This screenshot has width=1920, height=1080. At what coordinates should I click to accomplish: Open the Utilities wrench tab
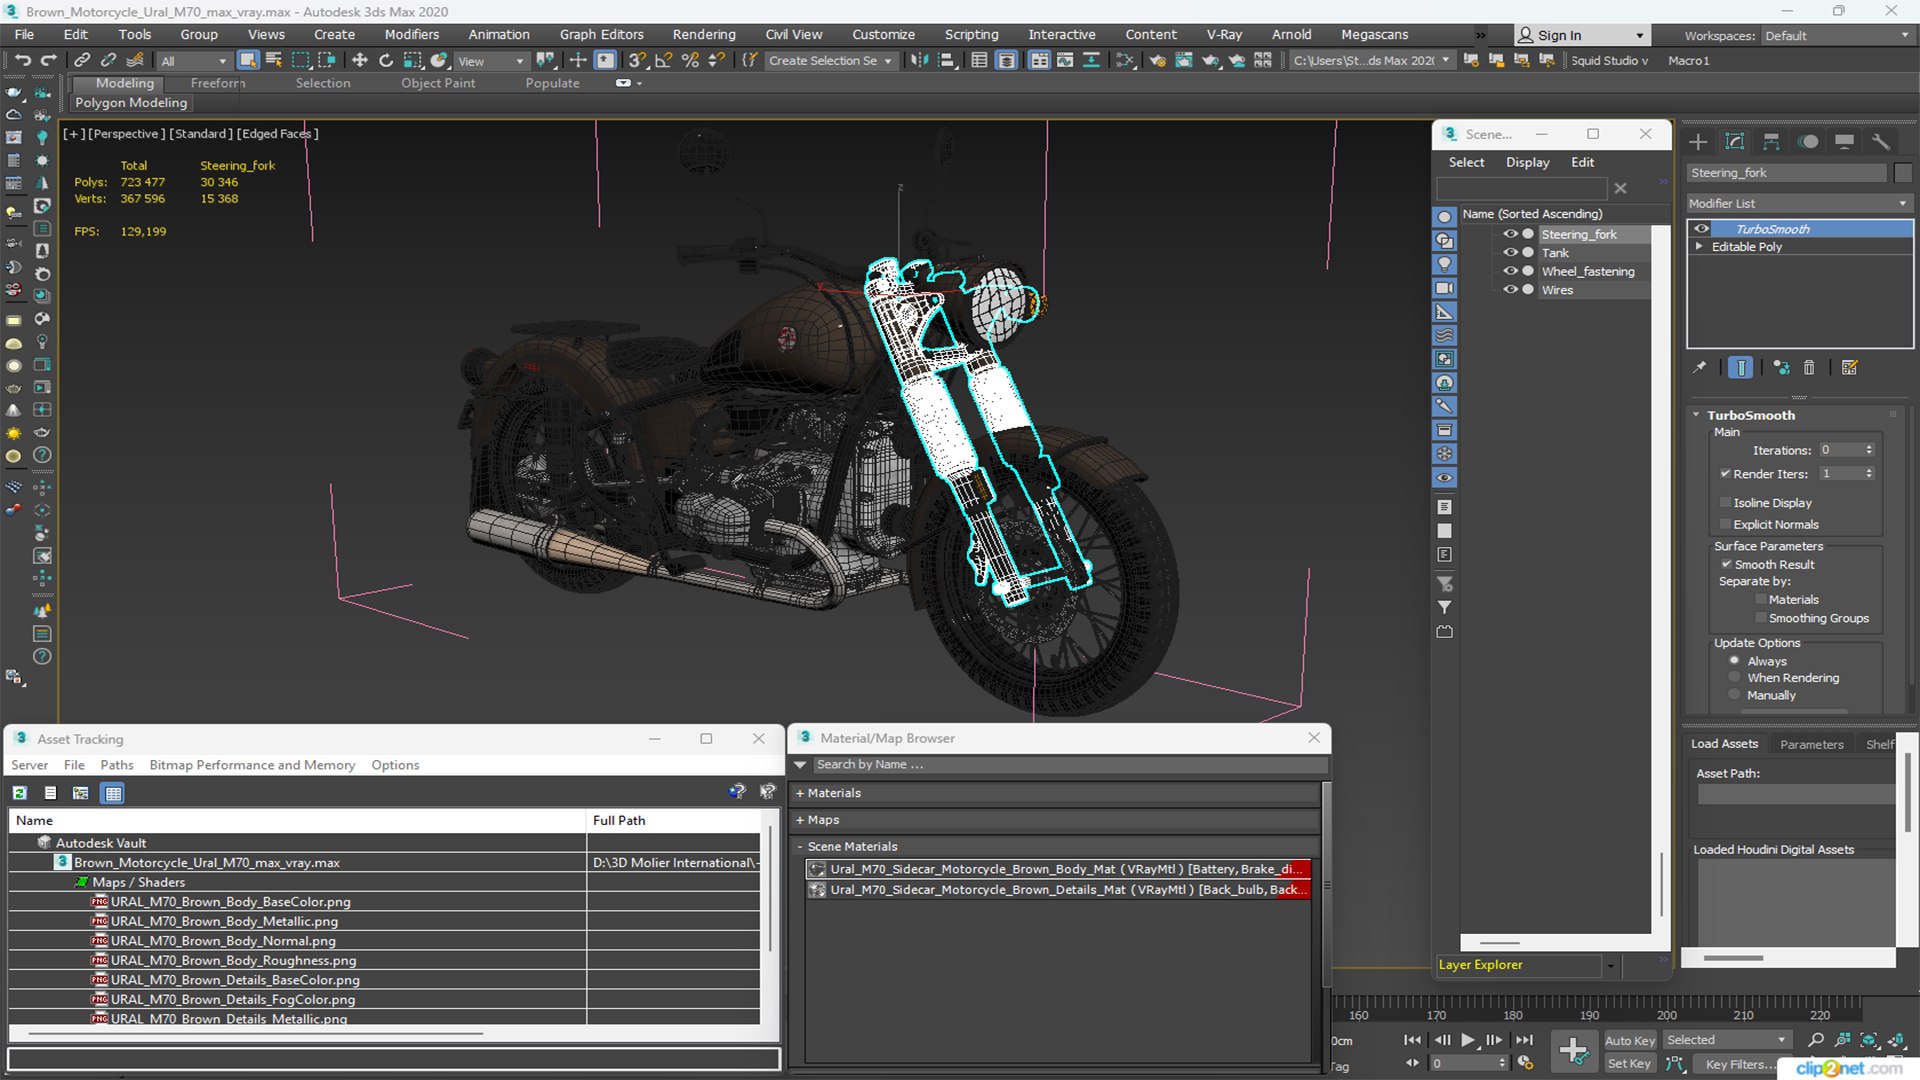tap(1881, 142)
